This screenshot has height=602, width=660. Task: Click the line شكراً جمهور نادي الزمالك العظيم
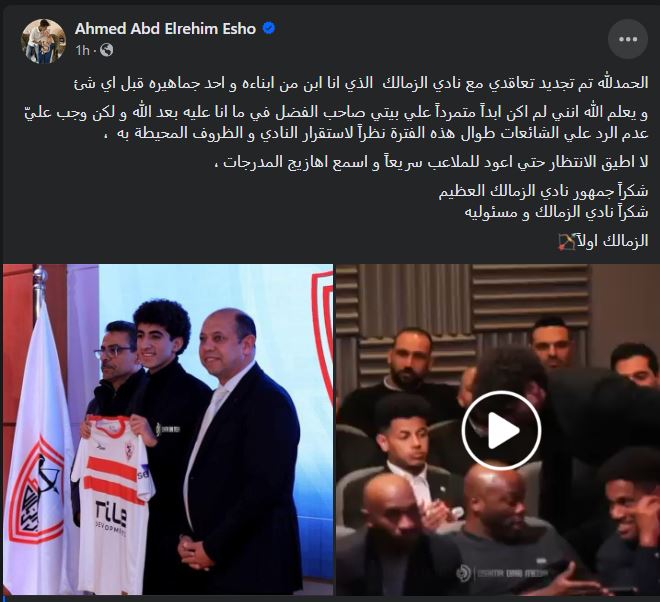(x=543, y=192)
